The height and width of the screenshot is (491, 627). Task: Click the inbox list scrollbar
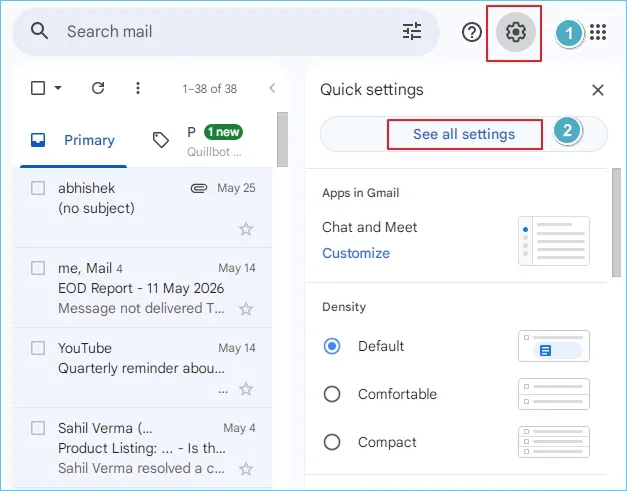[x=282, y=140]
